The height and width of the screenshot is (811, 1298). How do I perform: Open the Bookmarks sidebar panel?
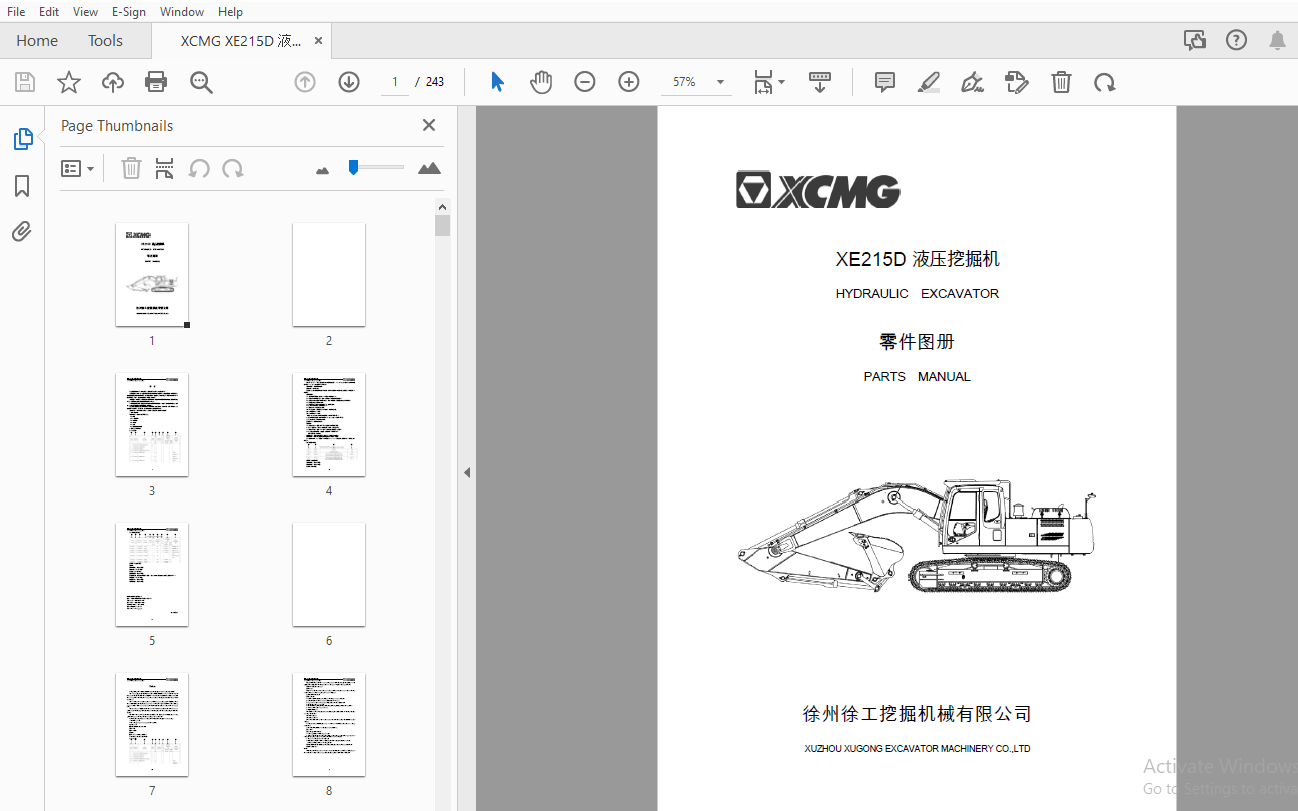(22, 186)
